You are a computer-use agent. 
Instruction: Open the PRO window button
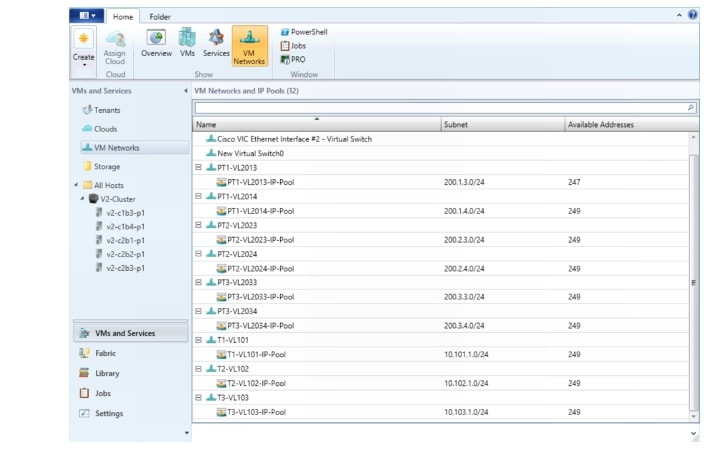[x=293, y=59]
